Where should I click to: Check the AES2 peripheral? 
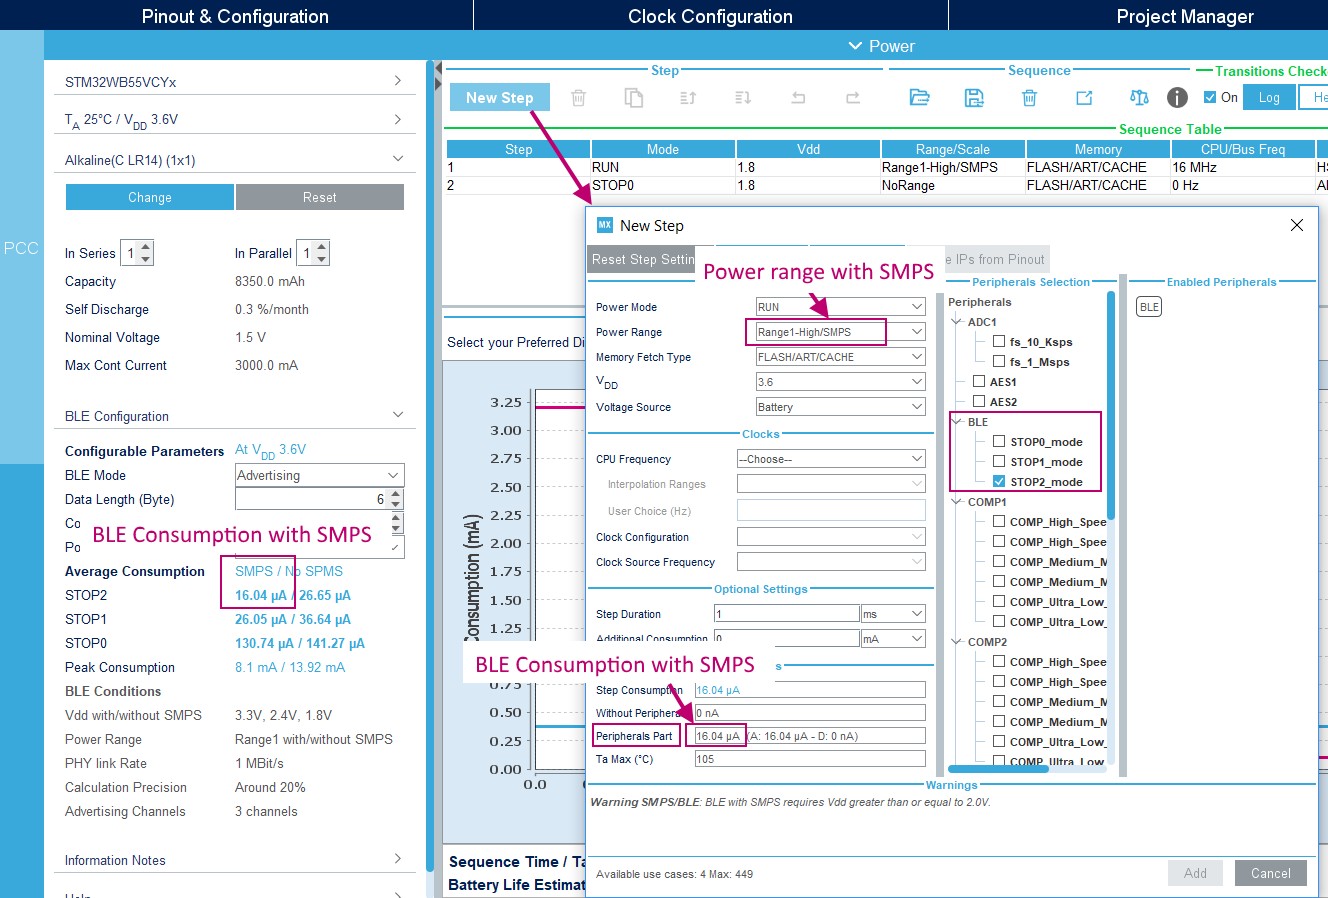[x=979, y=402]
